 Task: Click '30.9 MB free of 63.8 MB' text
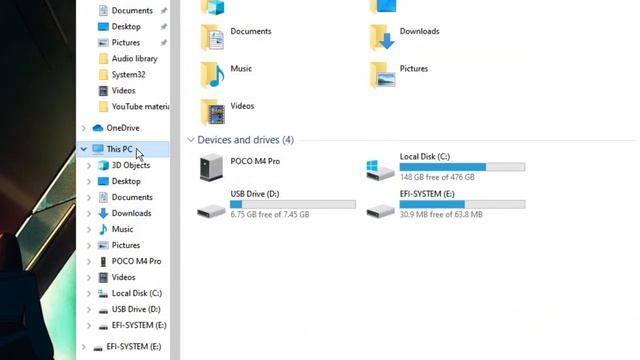coord(441,214)
